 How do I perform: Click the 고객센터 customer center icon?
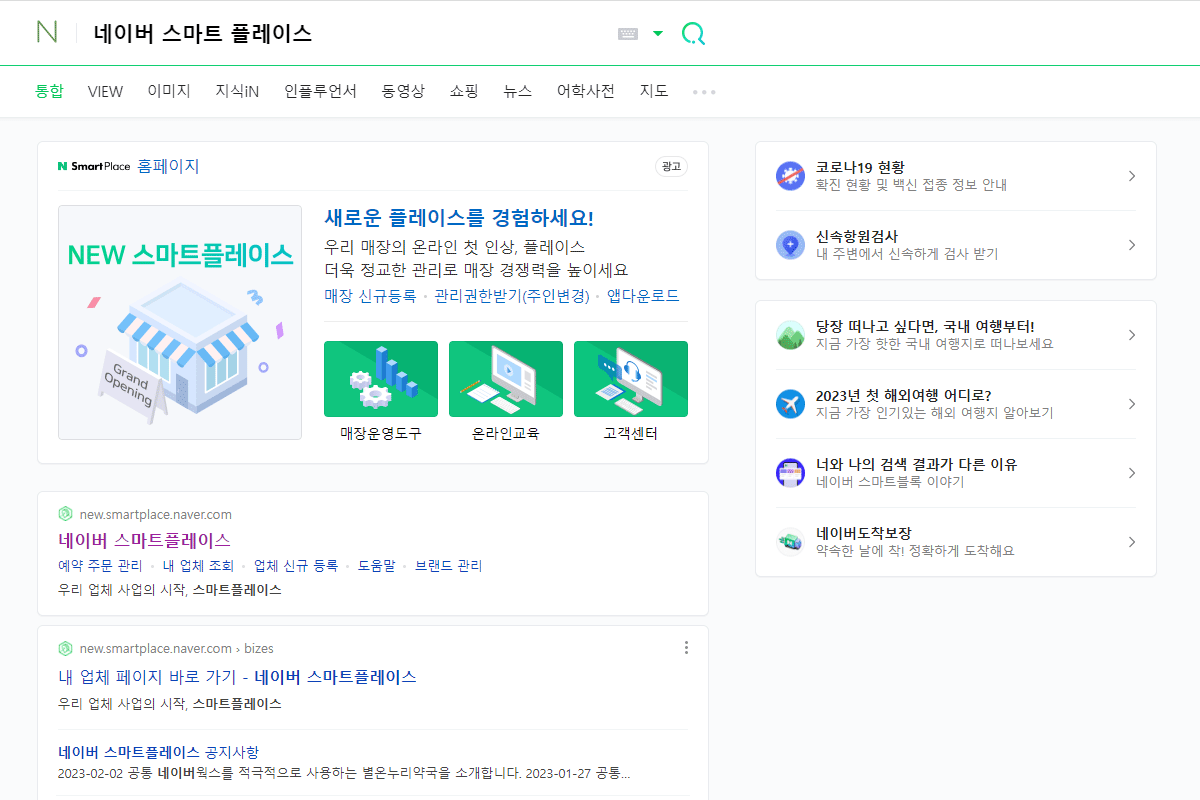(x=630, y=378)
